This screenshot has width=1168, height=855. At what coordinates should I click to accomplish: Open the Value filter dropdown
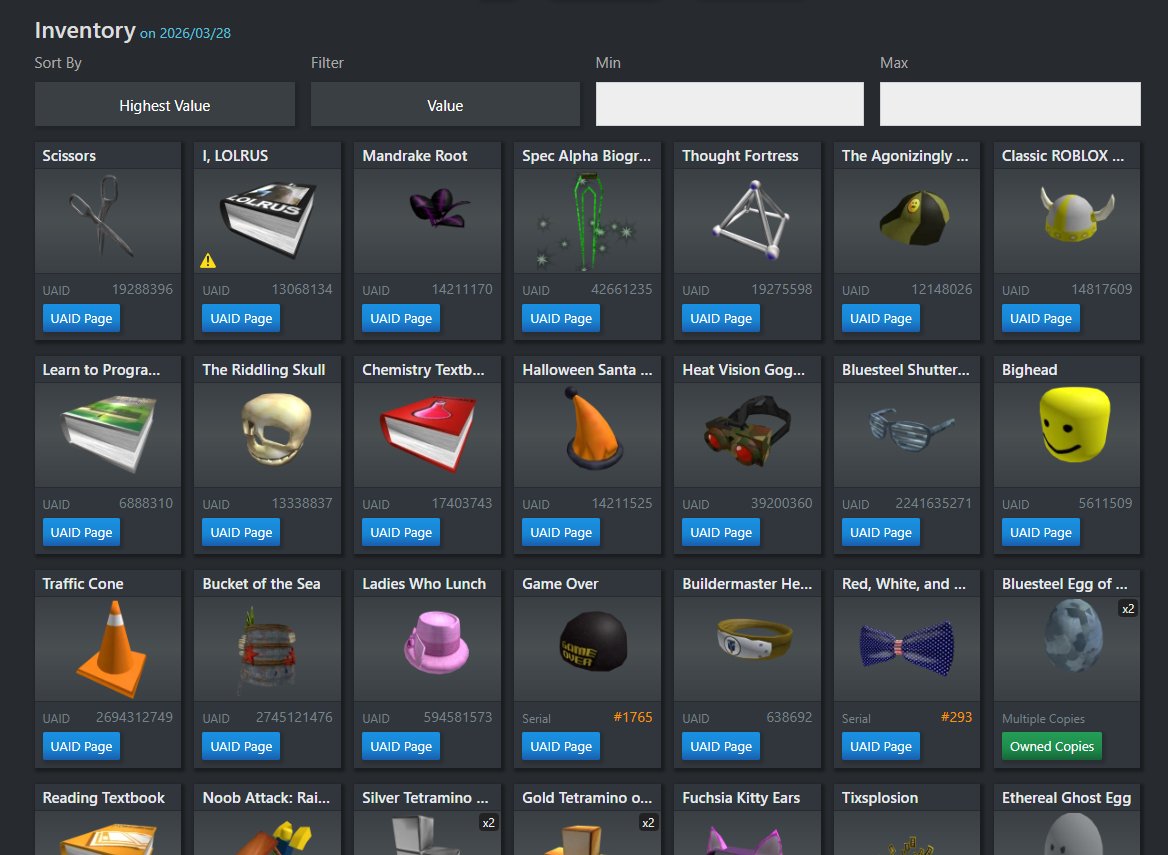(x=445, y=104)
